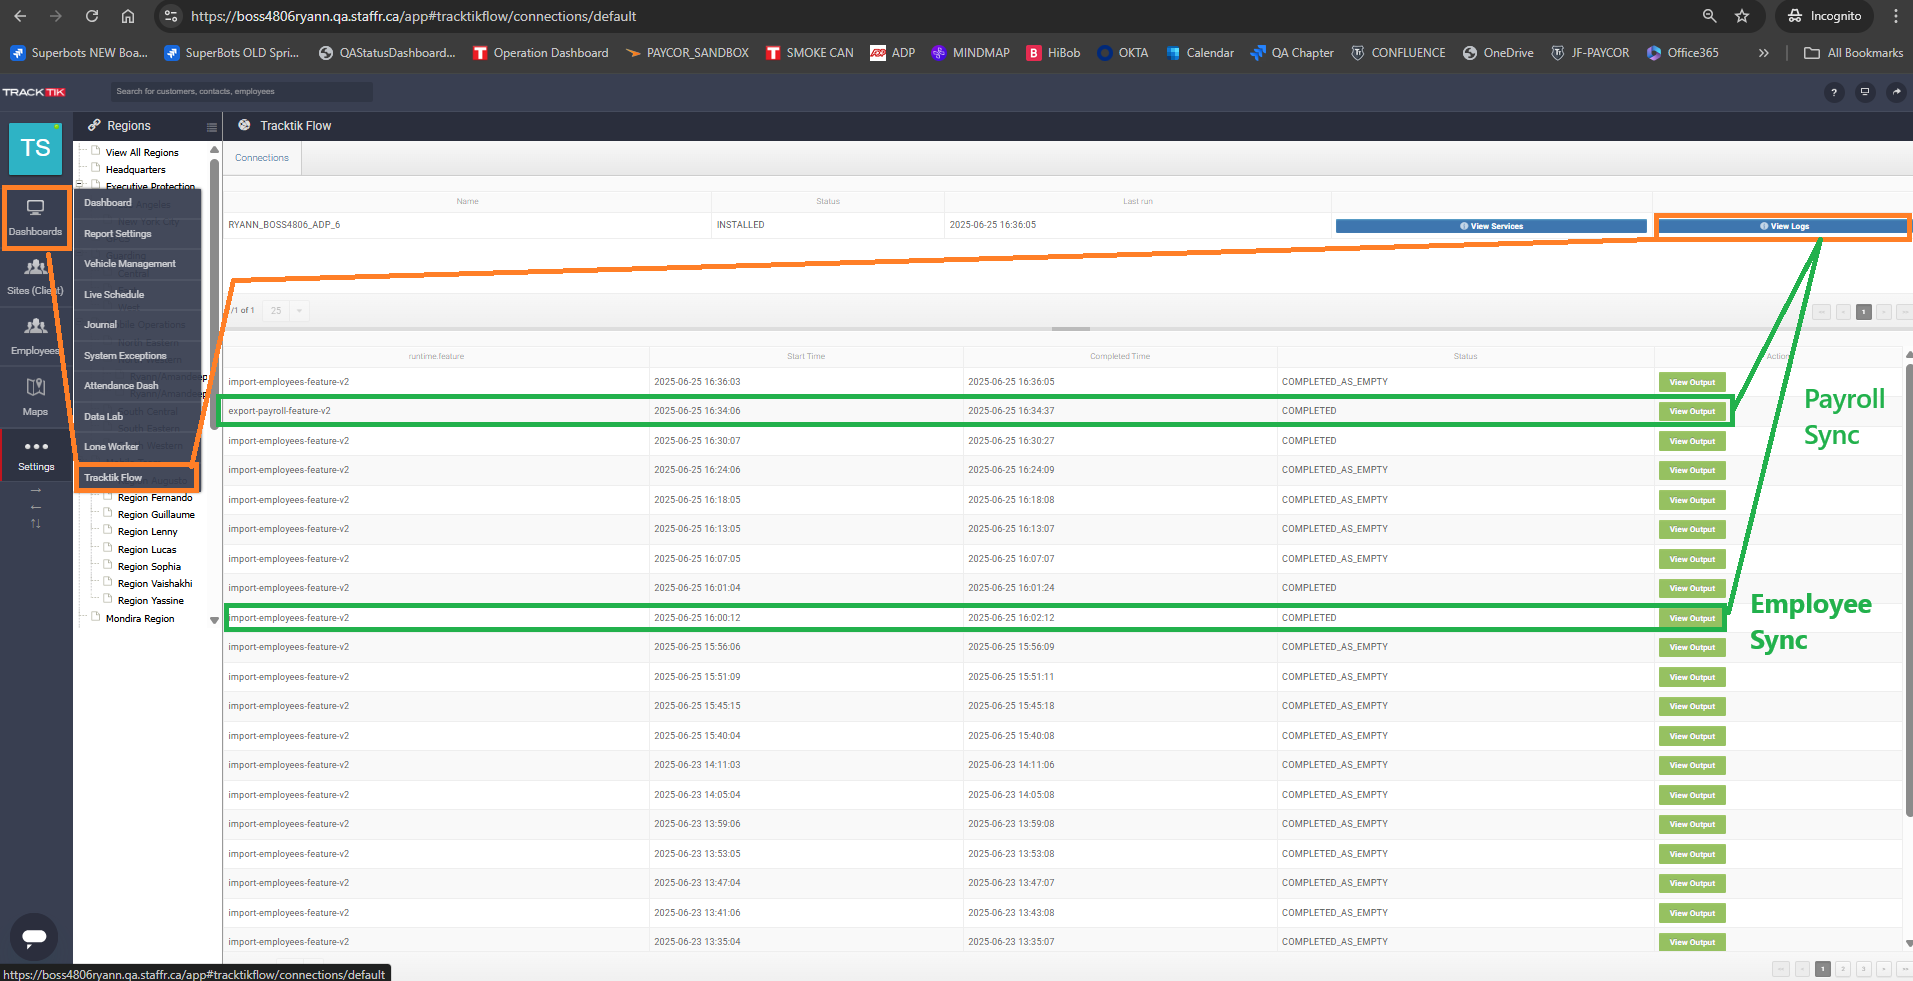
Task: Click the Incognito profile button
Action: point(1825,16)
